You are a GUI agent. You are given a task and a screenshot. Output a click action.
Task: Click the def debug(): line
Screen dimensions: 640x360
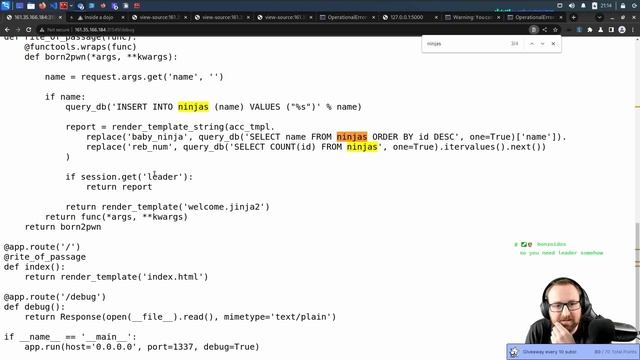[34, 307]
